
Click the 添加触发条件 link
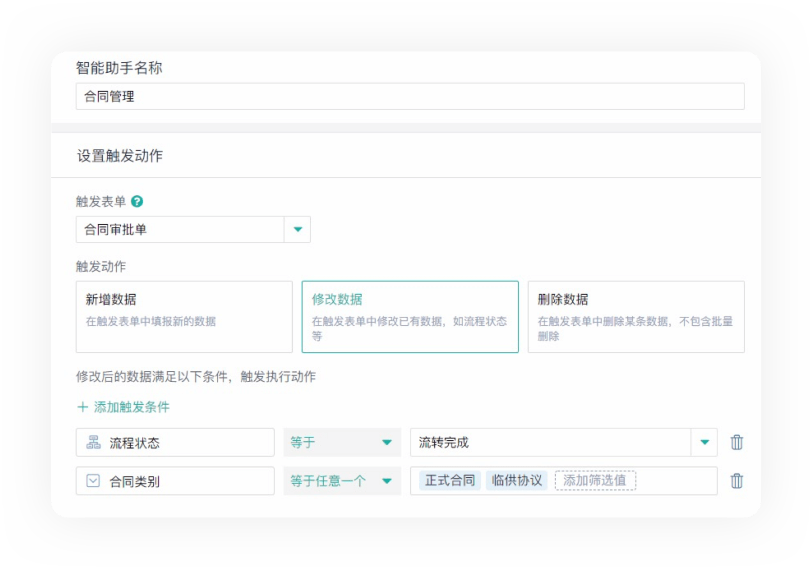pos(131,407)
